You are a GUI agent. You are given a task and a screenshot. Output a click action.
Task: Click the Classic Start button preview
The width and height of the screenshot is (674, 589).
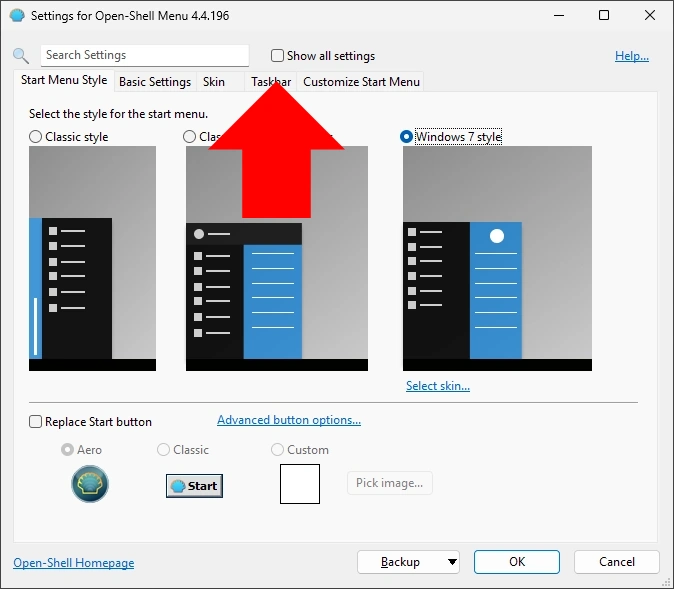point(194,486)
